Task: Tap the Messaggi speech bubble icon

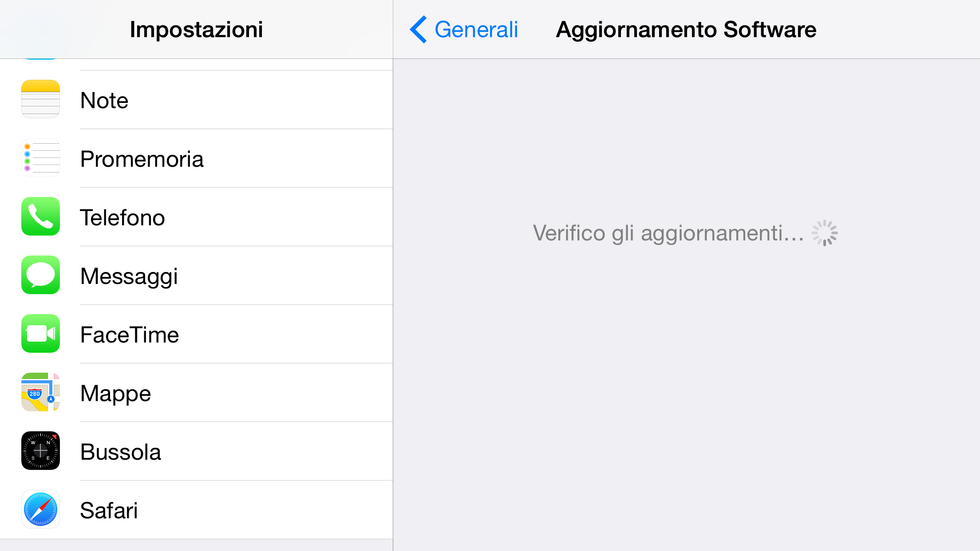Action: [41, 275]
